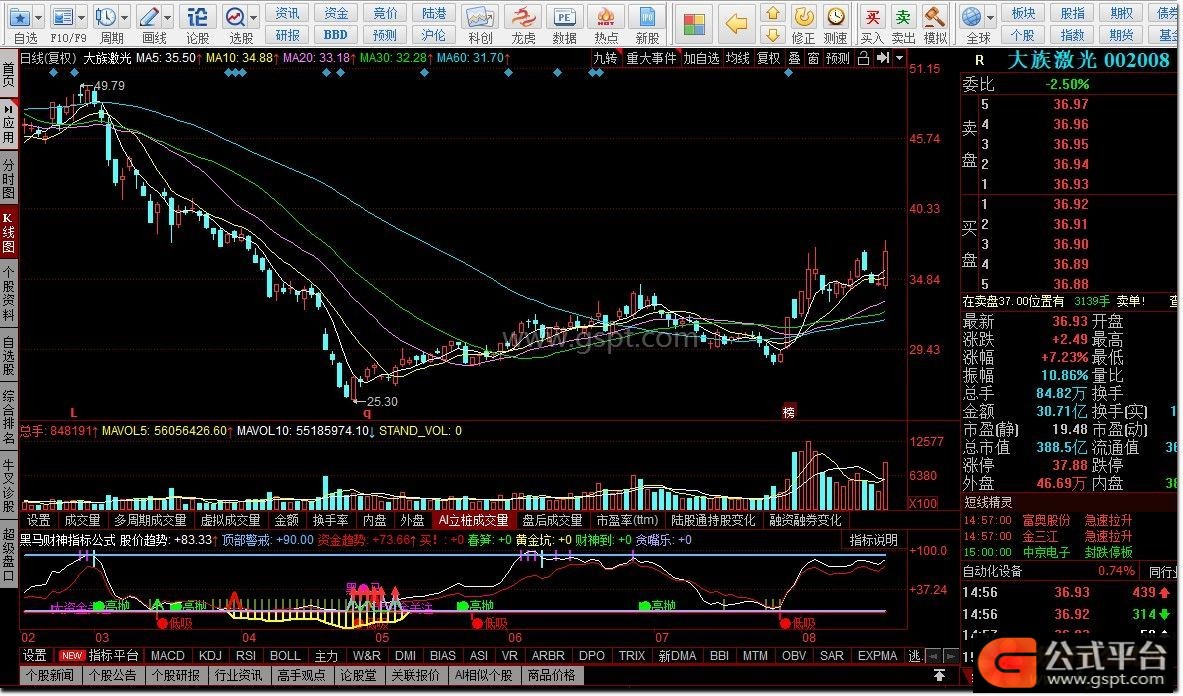The height and width of the screenshot is (696, 1183).
Task: Select the 分时图 sidebar tab
Action: click(8, 178)
